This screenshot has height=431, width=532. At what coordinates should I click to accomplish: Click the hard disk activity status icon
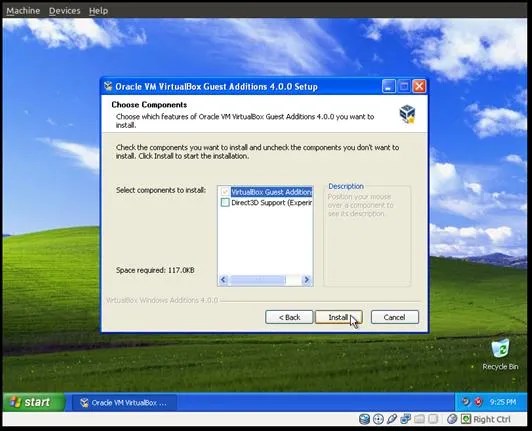364,419
